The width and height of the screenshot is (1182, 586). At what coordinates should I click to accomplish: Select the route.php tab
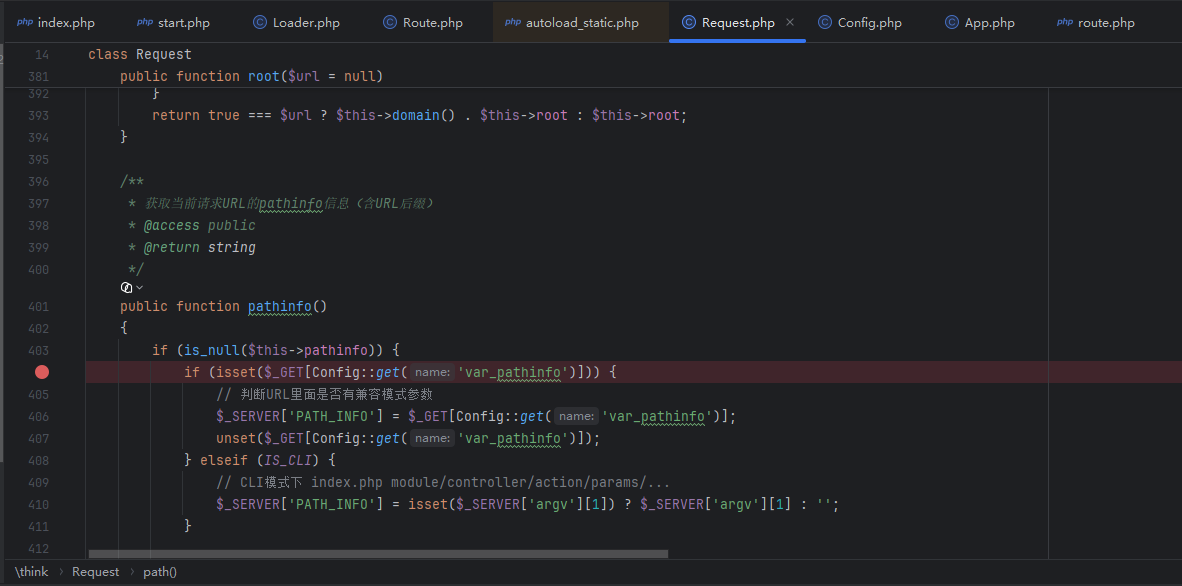pos(1097,23)
